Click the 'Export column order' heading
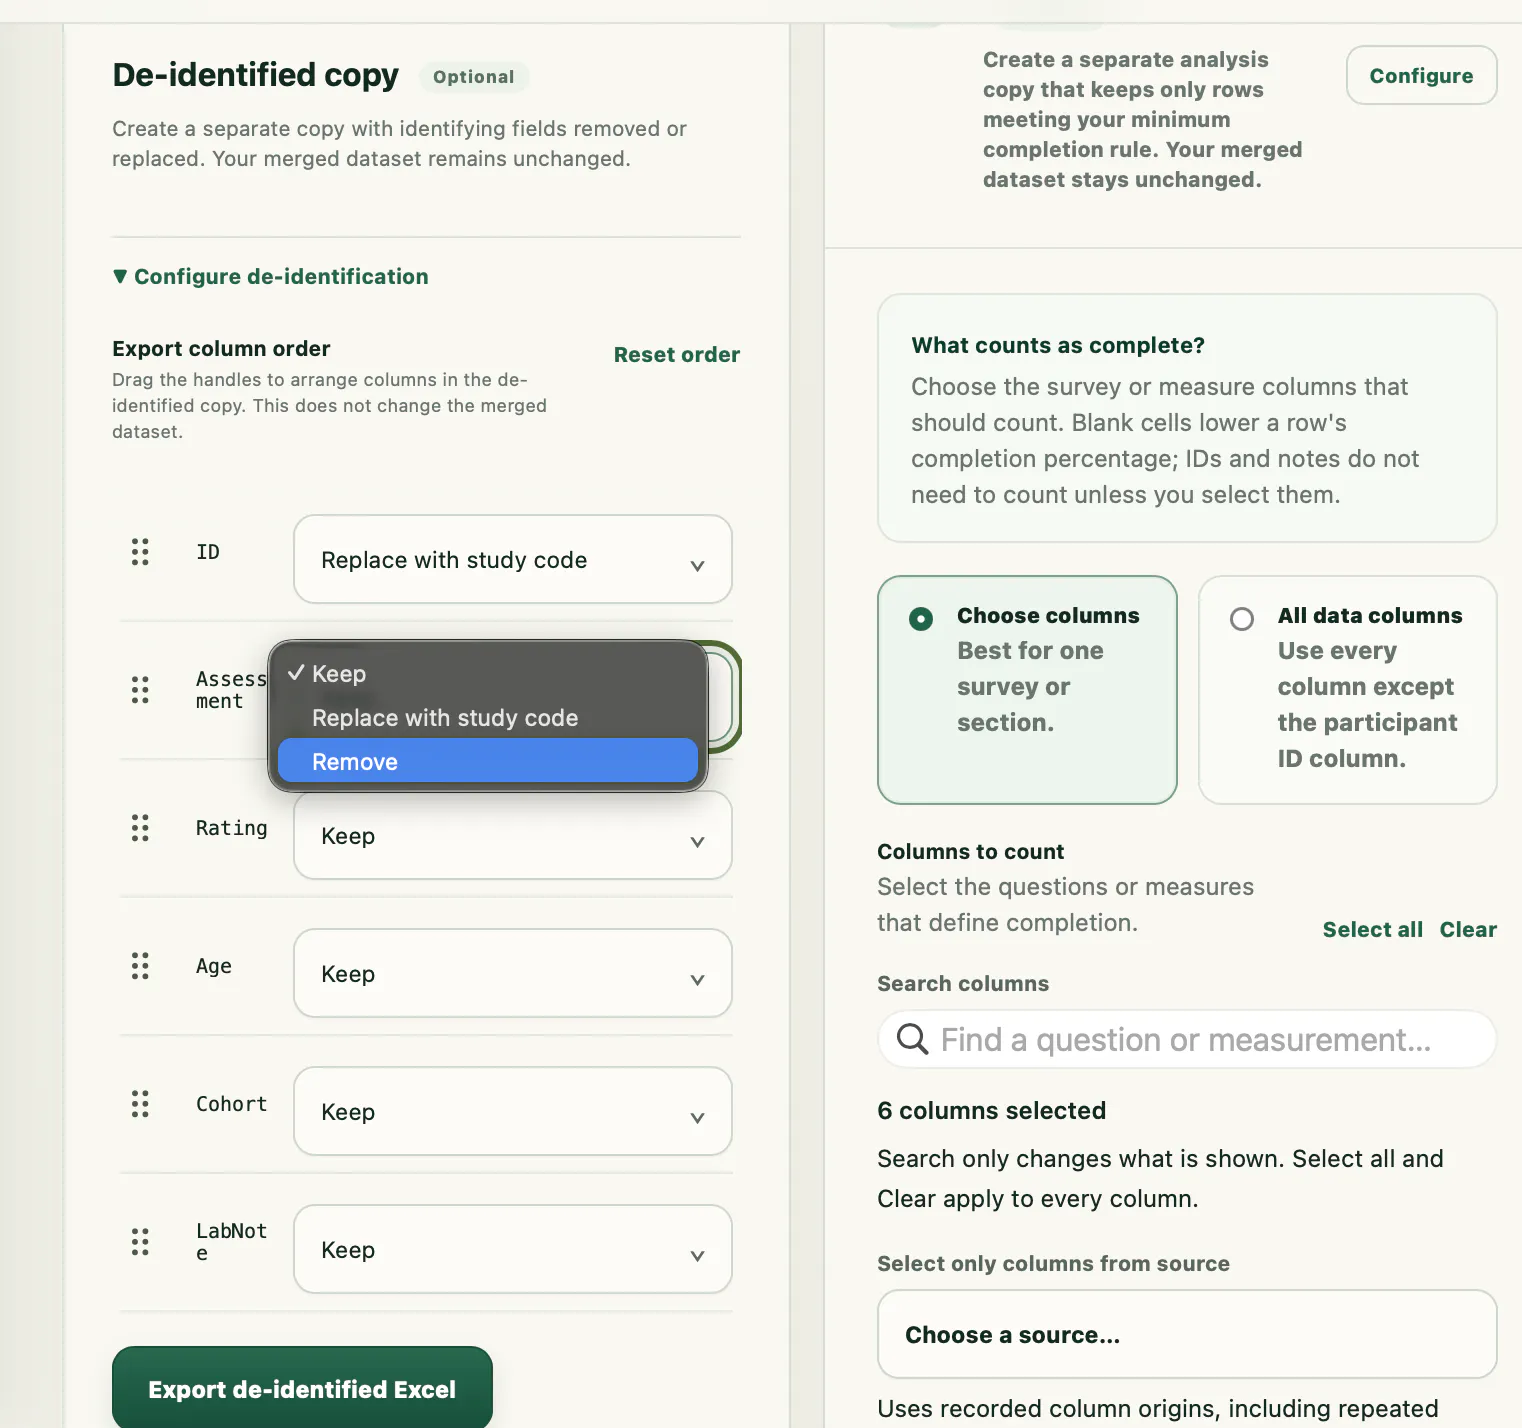This screenshot has width=1522, height=1428. [221, 349]
